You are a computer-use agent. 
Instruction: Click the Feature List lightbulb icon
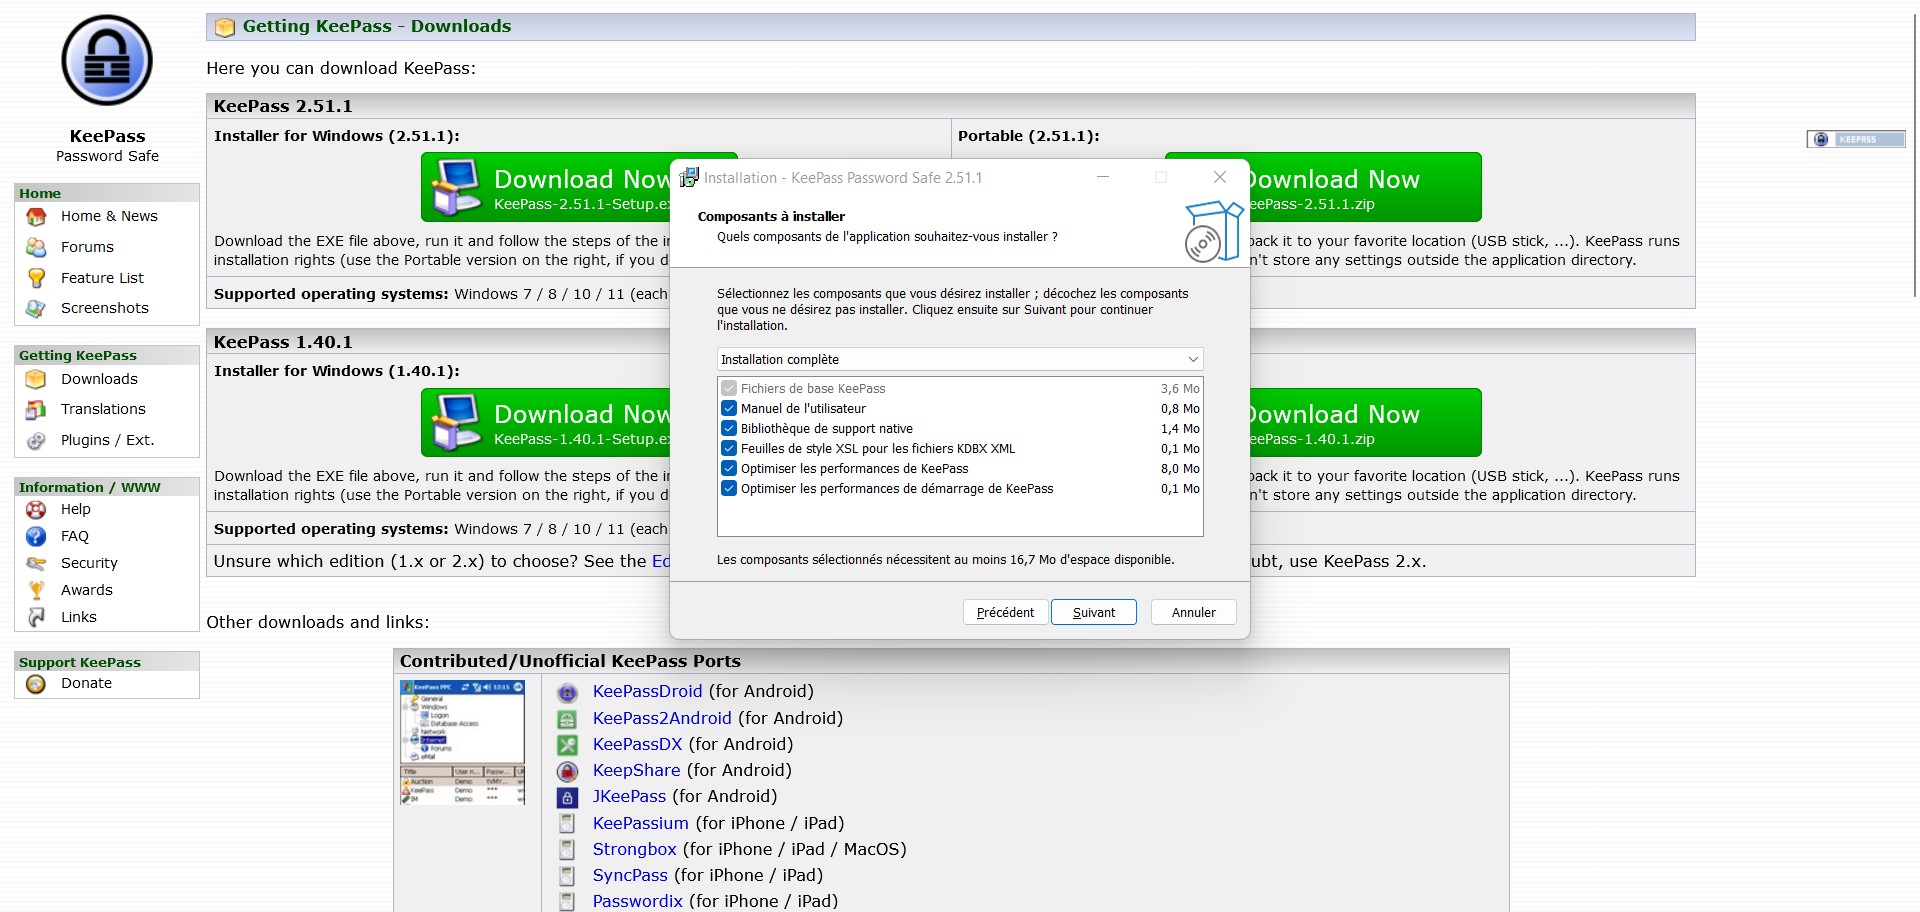point(36,278)
